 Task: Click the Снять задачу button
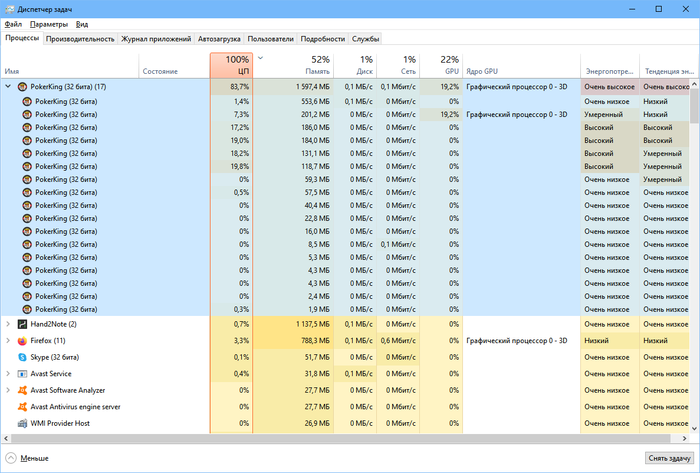tap(669, 458)
